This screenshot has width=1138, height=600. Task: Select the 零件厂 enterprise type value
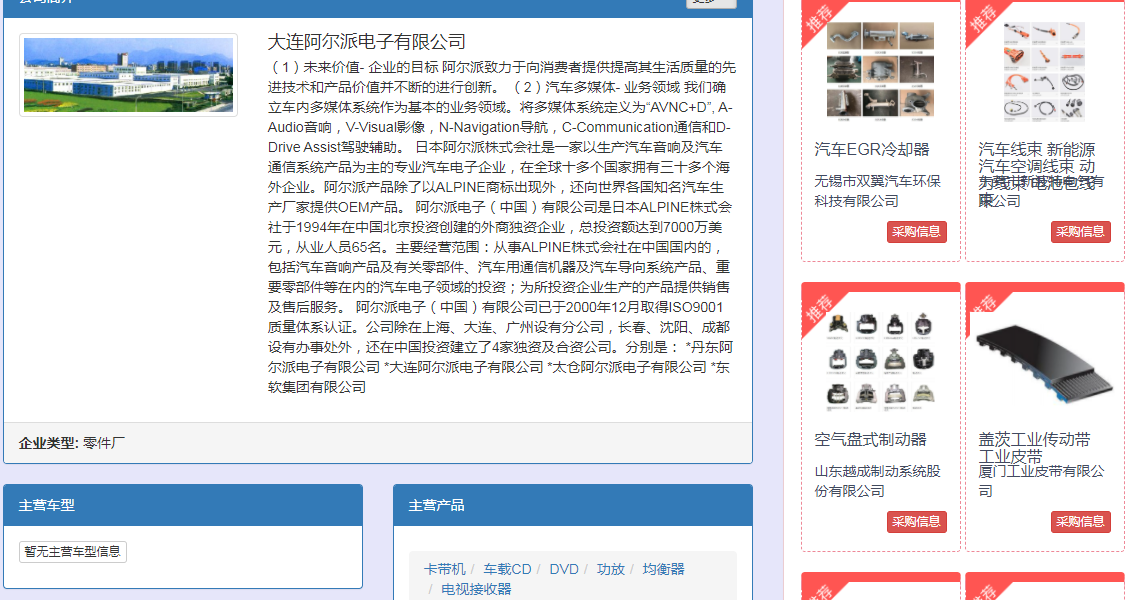(x=104, y=443)
